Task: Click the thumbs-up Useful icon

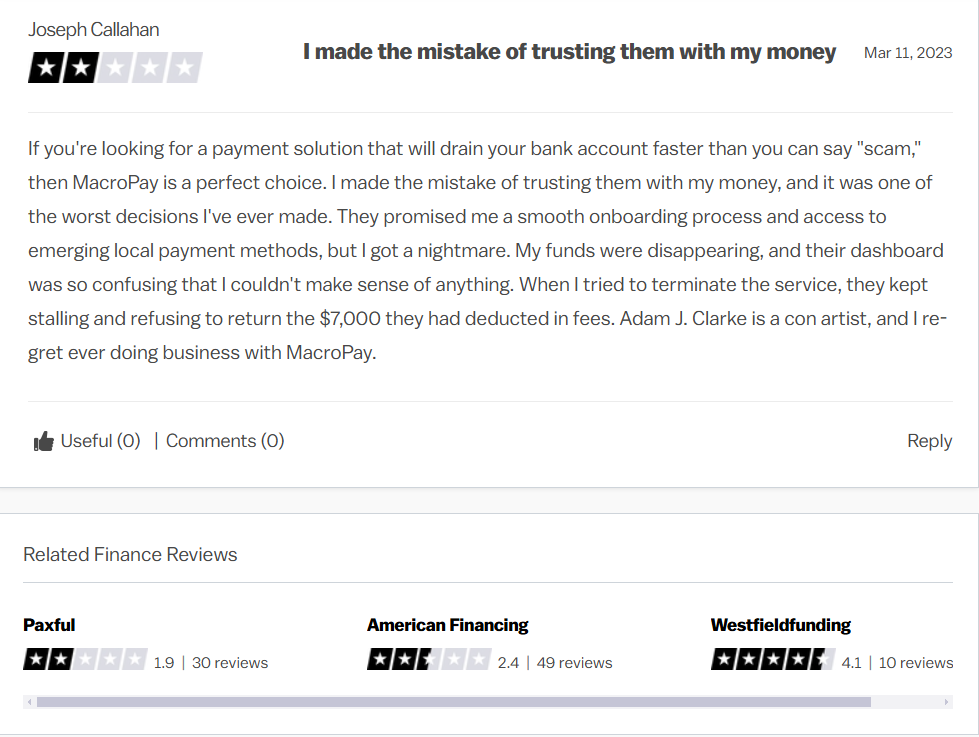Action: click(44, 442)
